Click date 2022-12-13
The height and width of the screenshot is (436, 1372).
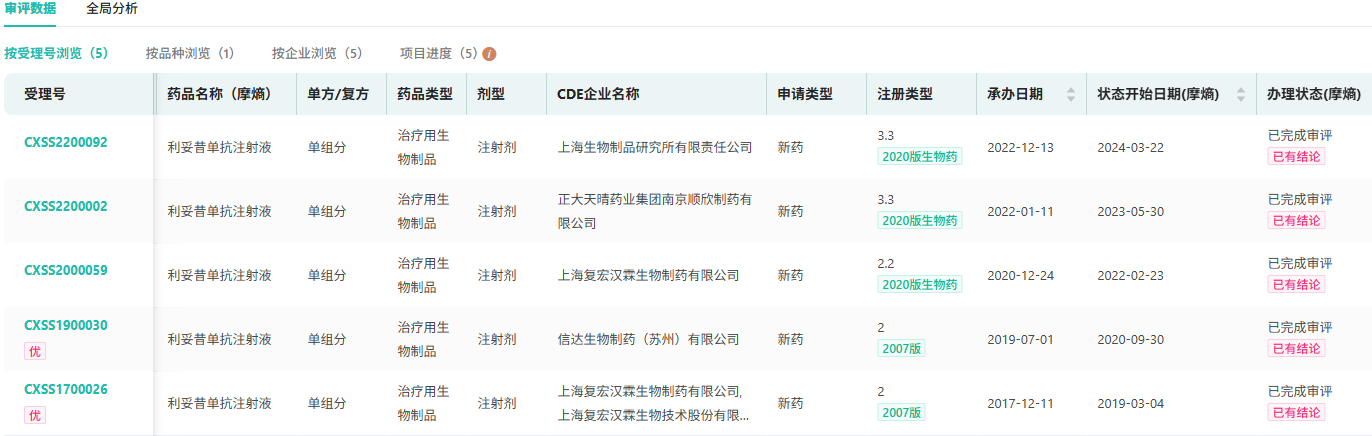[1018, 147]
